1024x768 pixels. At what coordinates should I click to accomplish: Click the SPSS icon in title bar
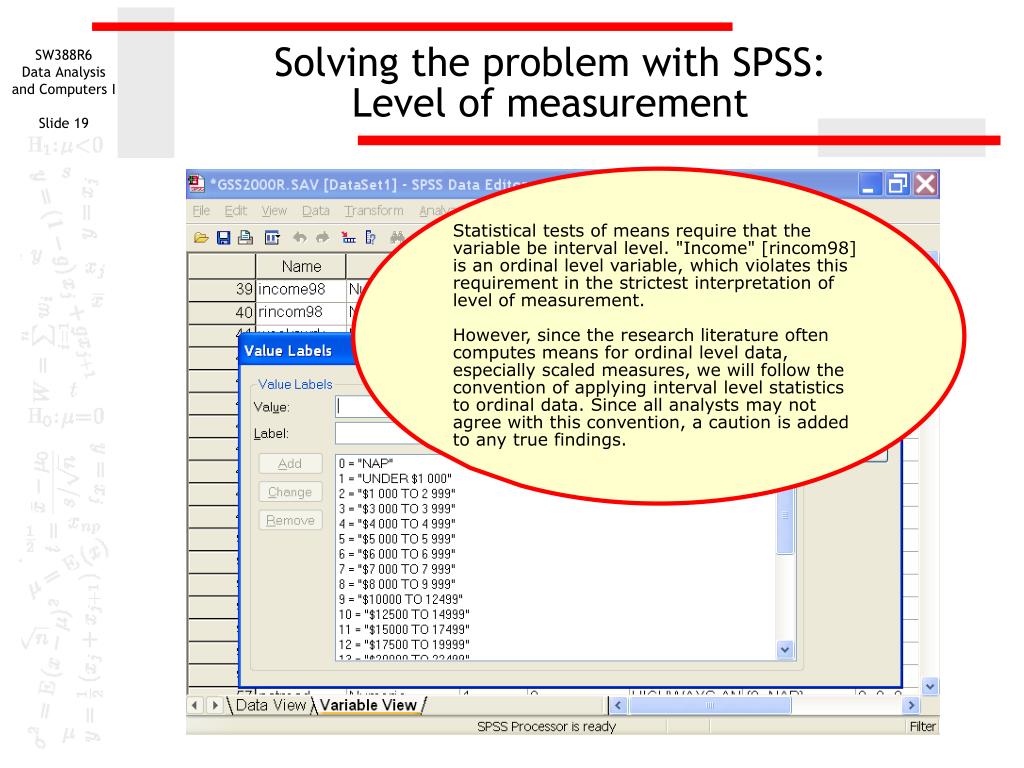[197, 184]
